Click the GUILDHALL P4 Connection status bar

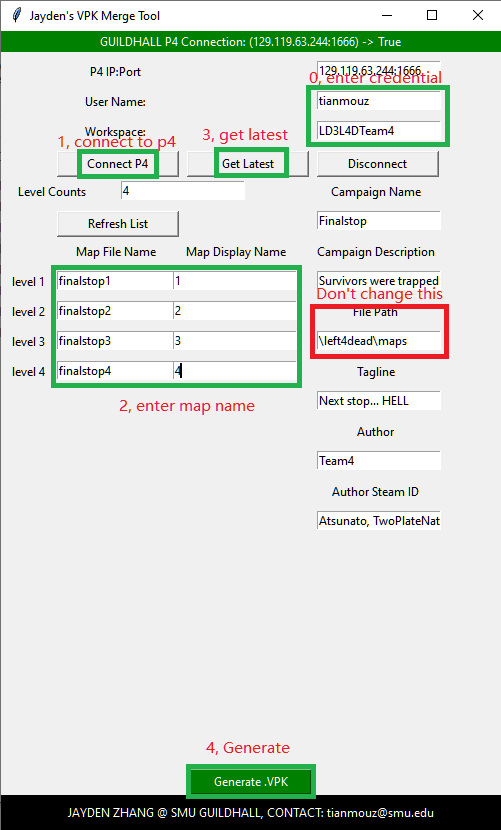point(250,42)
